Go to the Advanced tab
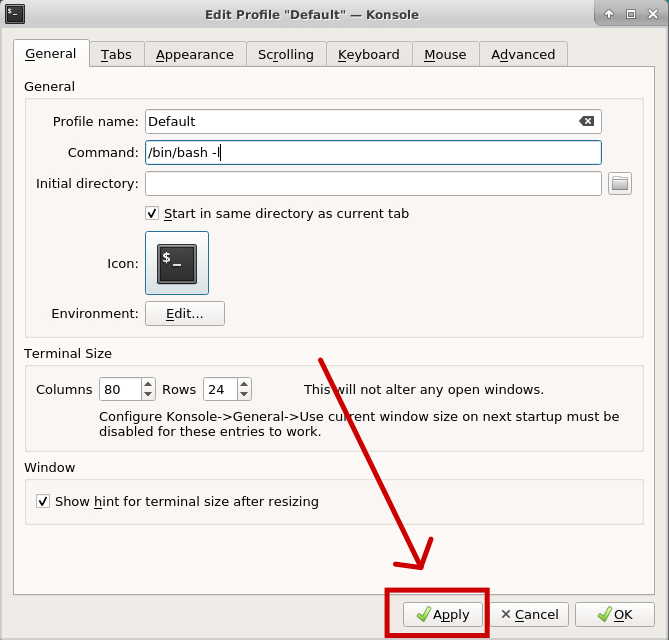 tap(523, 55)
